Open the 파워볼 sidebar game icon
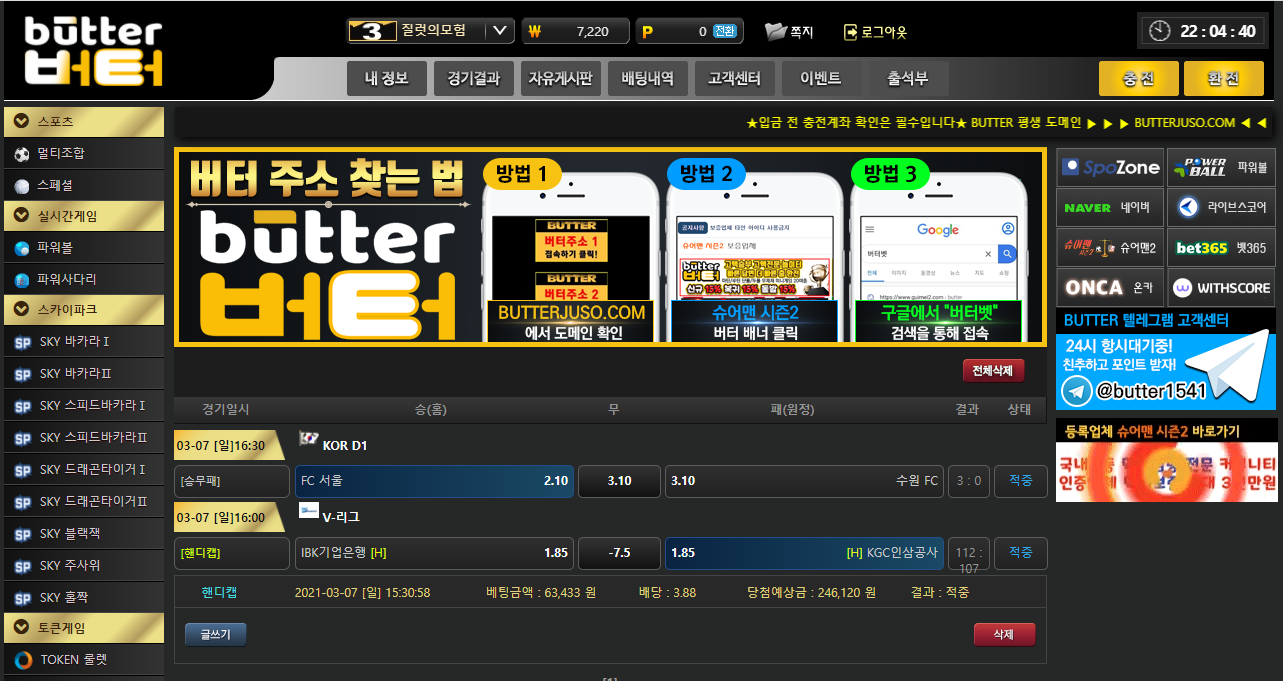 click(22, 248)
